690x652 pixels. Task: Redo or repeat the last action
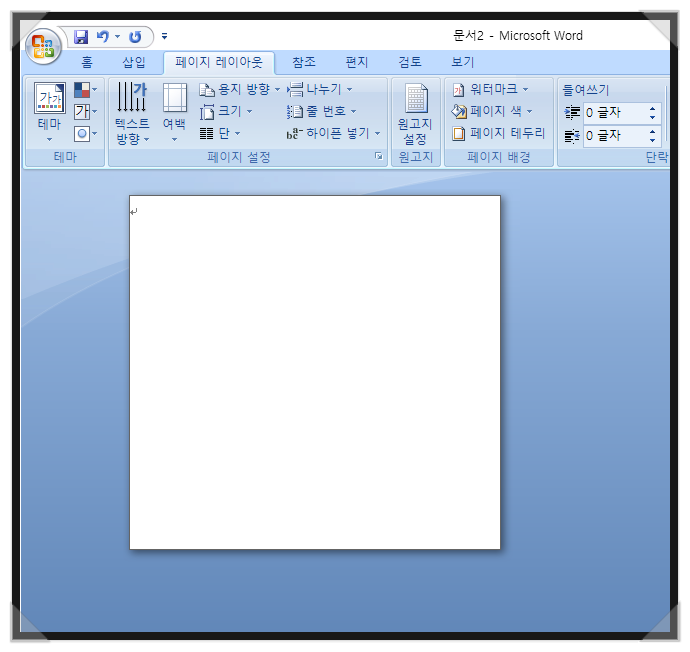pyautogui.click(x=135, y=37)
